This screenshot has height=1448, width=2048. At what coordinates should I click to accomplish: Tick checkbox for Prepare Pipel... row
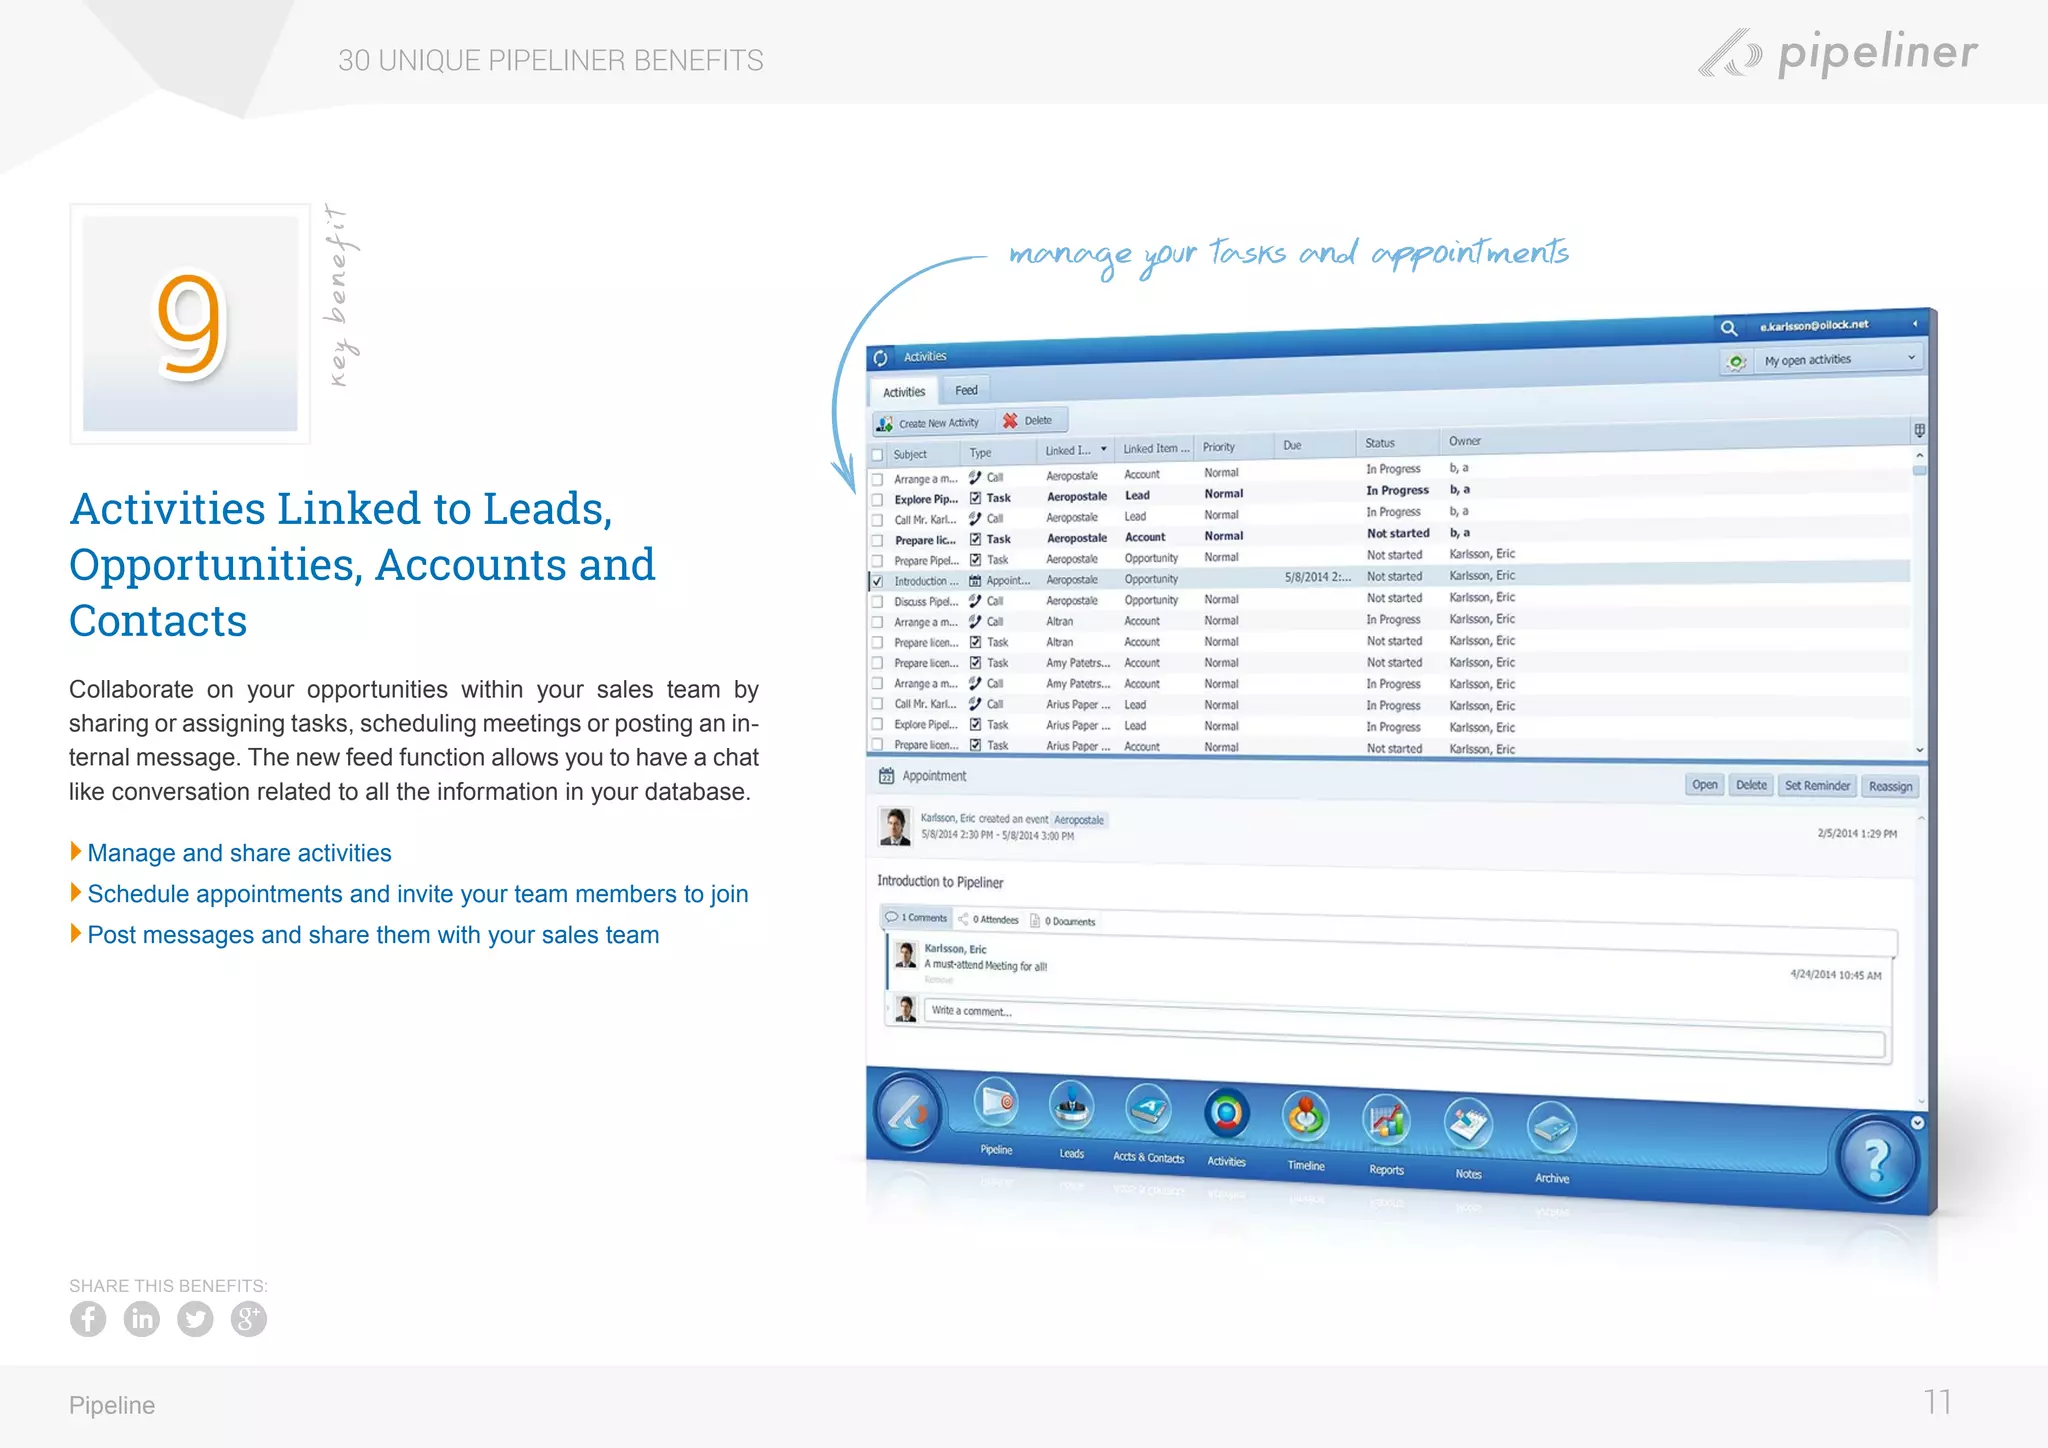(878, 562)
